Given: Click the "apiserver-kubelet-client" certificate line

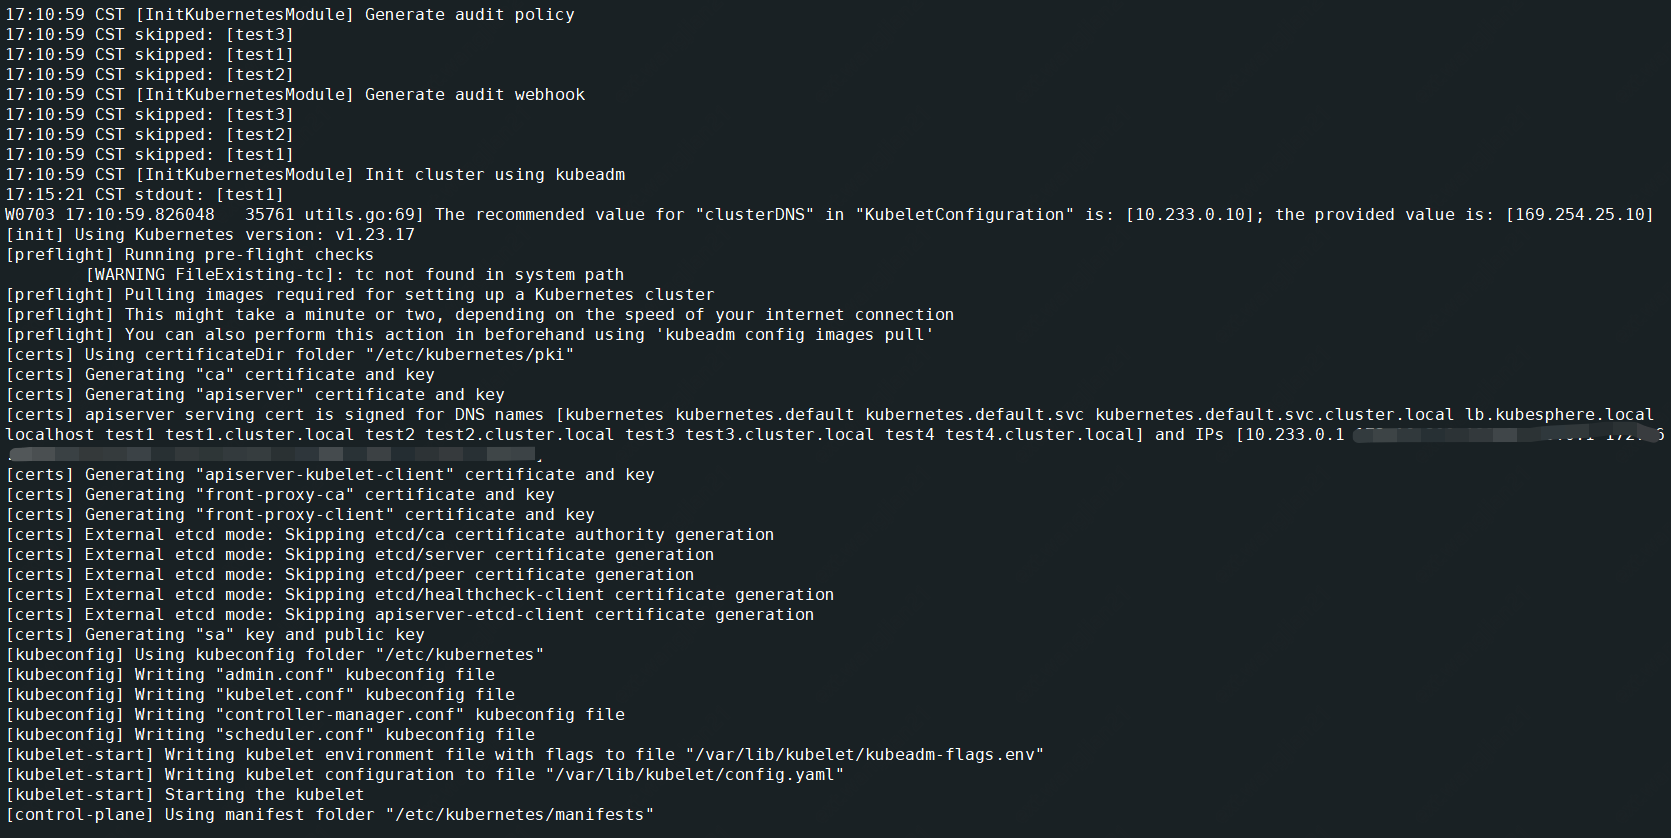Looking at the screenshot, I should [x=330, y=475].
